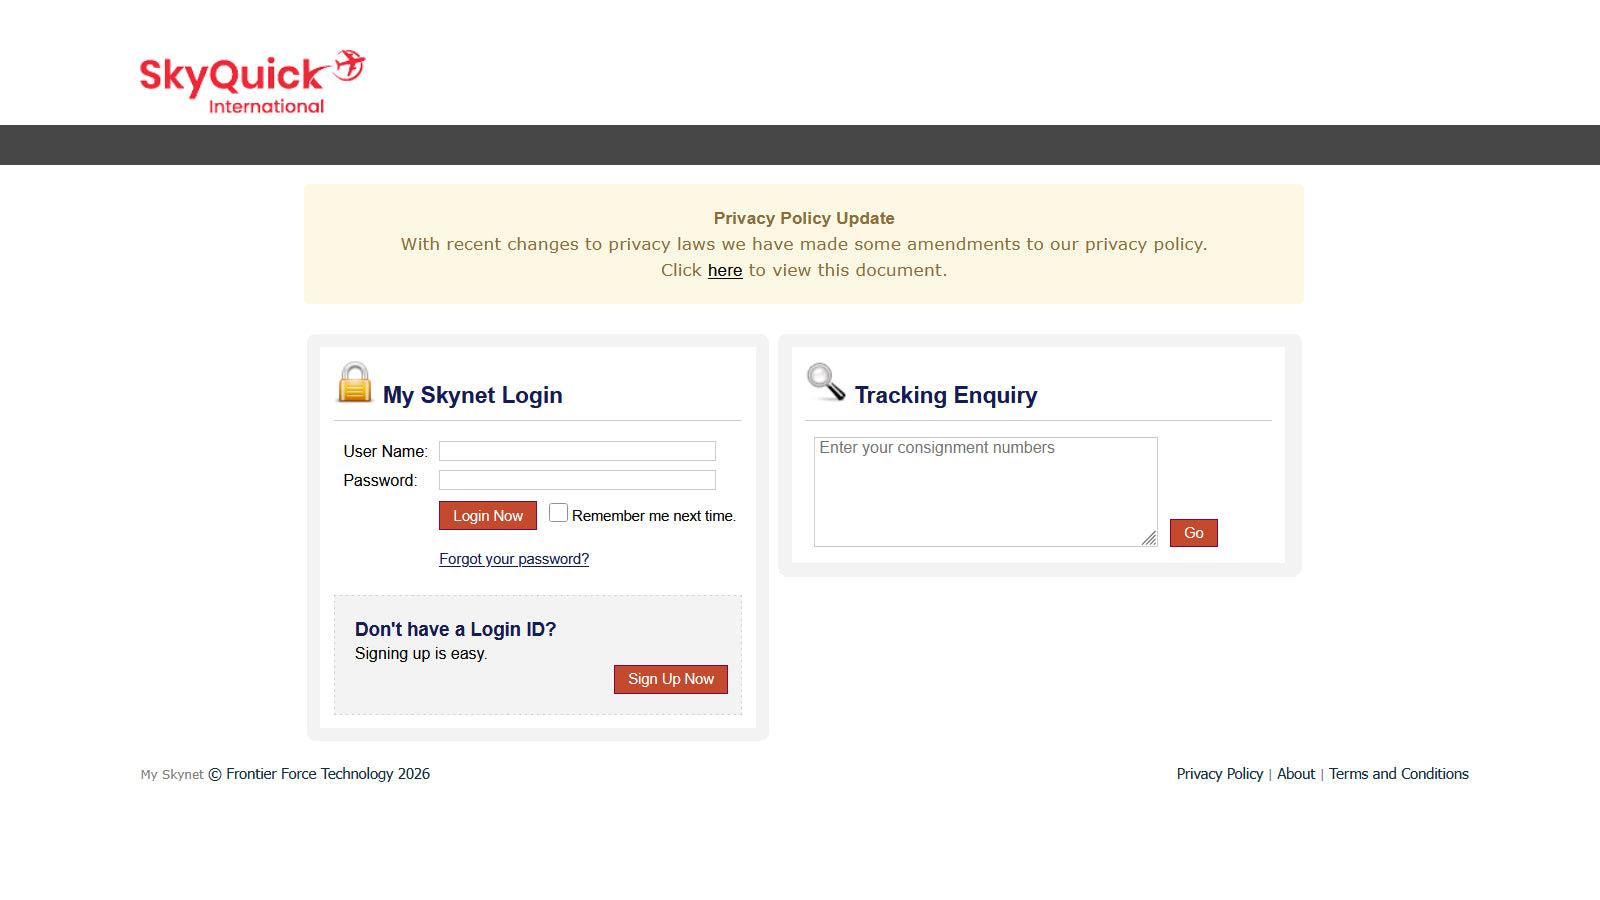Follow the 'here' link in the privacy notice

point(725,270)
